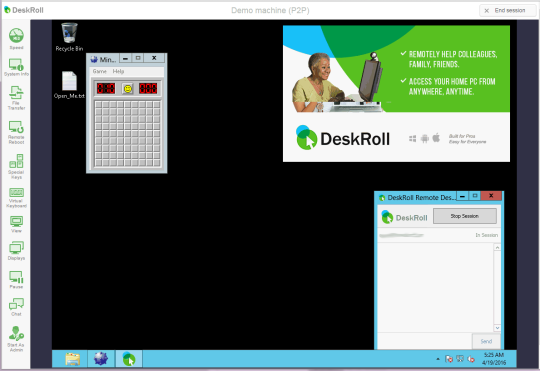Click the Windows platform icon in banner
The height and width of the screenshot is (371, 540).
pyautogui.click(x=412, y=138)
